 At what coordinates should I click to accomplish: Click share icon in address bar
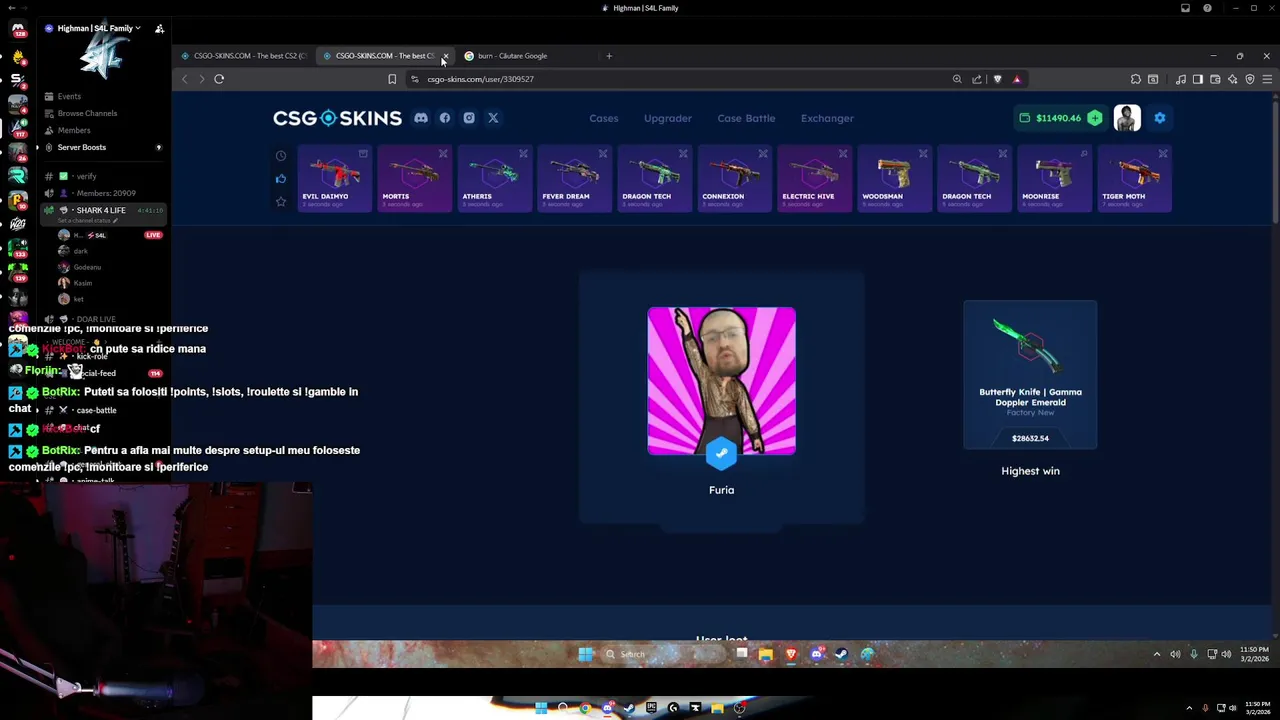pyautogui.click(x=977, y=79)
